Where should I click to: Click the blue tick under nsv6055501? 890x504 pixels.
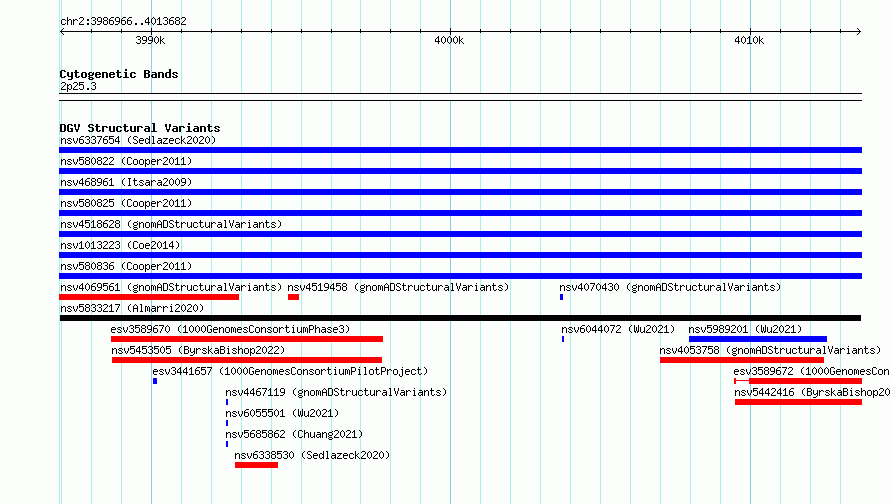(227, 423)
